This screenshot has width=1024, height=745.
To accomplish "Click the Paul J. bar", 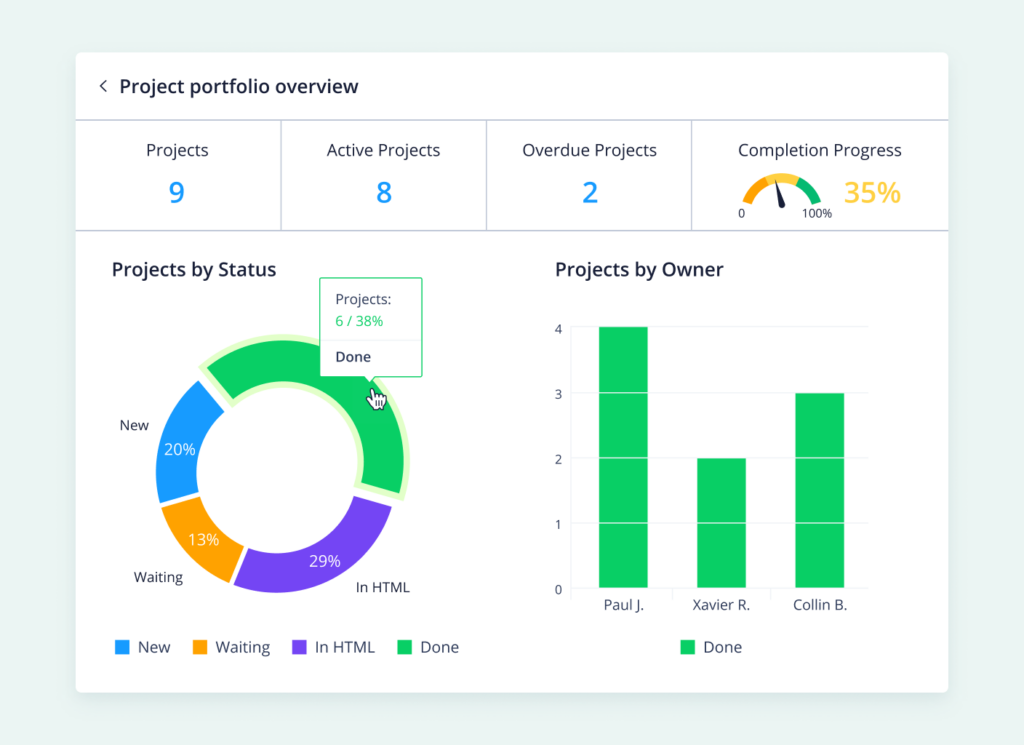I will point(623,457).
